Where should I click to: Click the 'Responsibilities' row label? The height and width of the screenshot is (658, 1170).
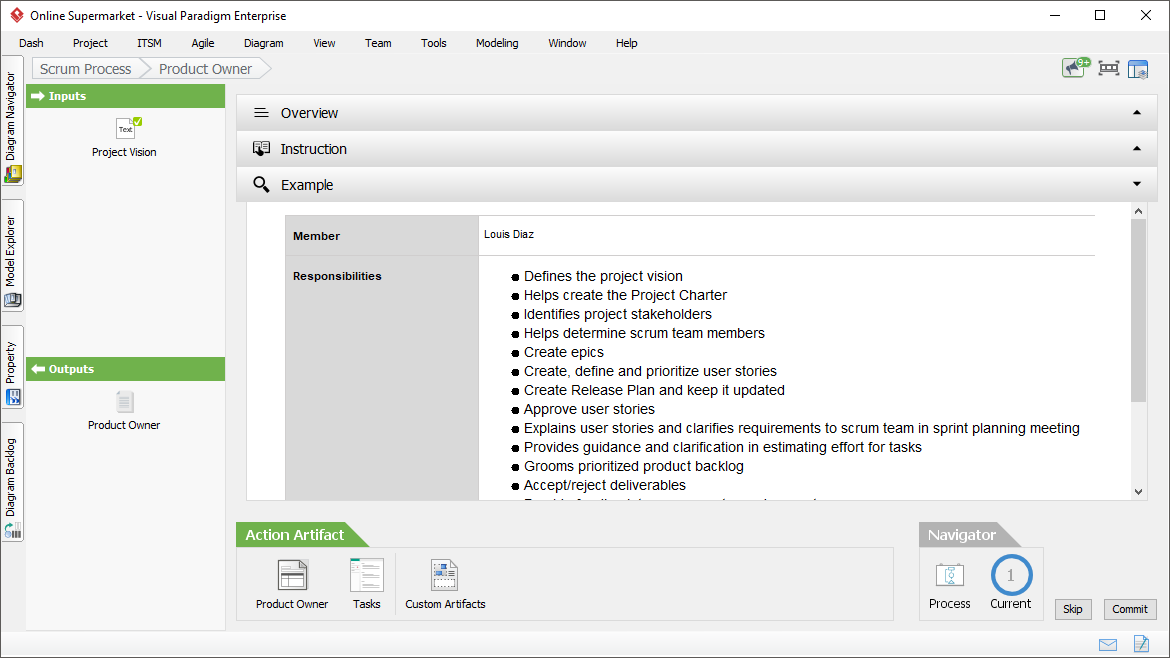pyautogui.click(x=337, y=276)
